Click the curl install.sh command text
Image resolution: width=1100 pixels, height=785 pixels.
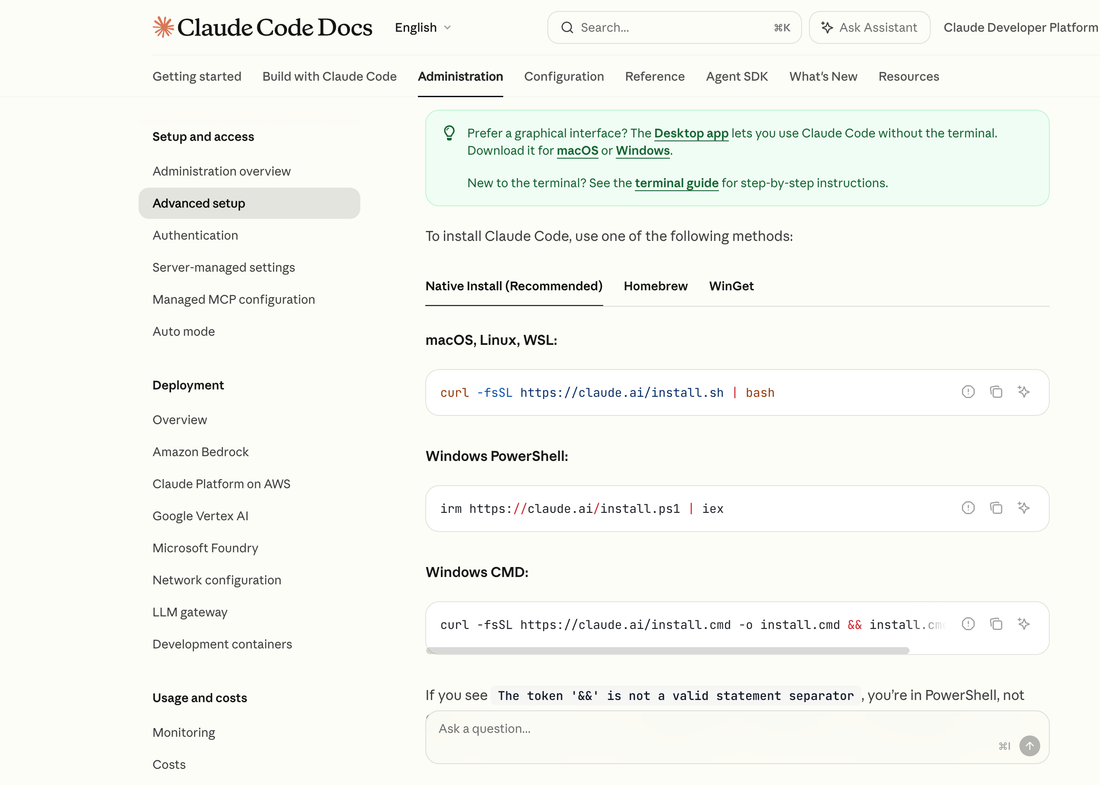tap(608, 393)
